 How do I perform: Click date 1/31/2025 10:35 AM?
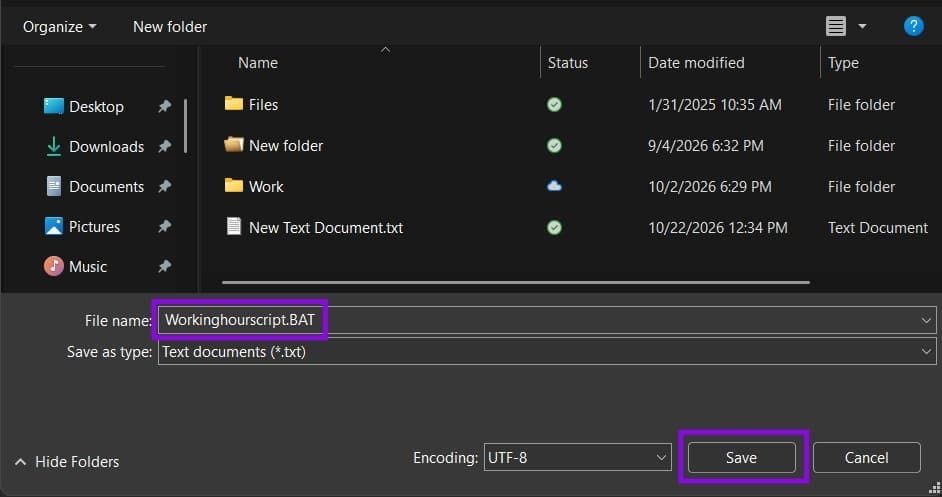pos(715,105)
